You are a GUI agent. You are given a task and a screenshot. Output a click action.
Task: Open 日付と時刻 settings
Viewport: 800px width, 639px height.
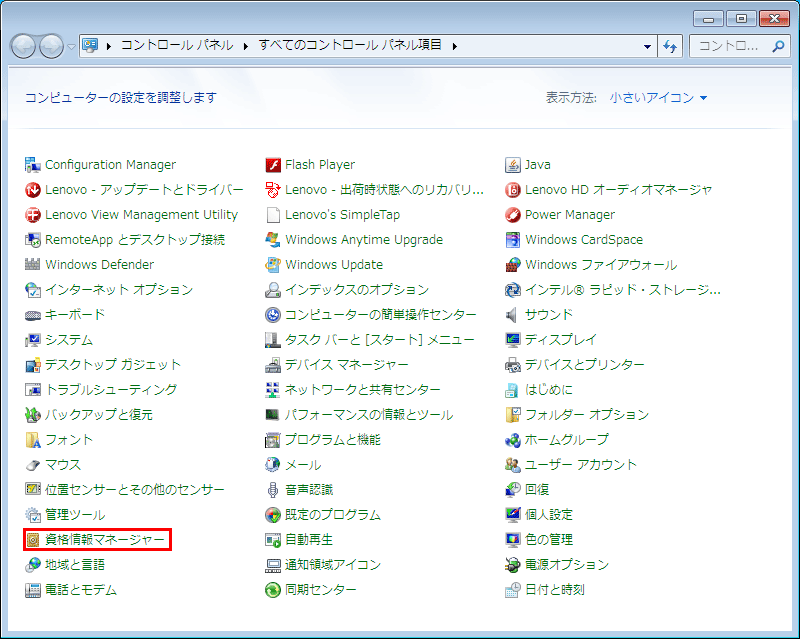click(555, 589)
